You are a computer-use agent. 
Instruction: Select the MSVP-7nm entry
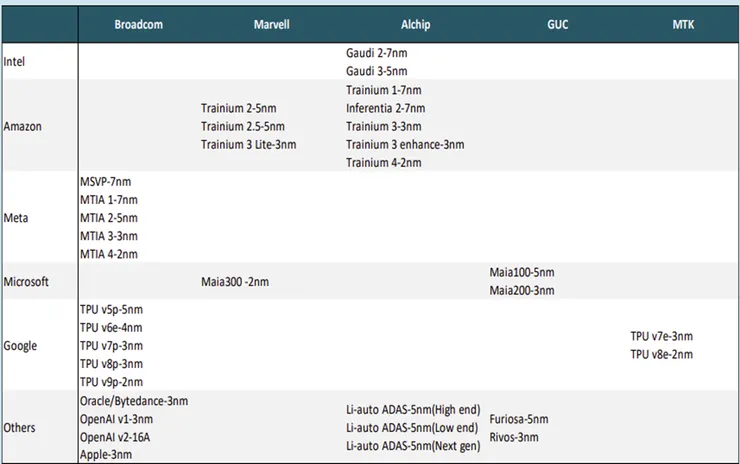(x=105, y=182)
